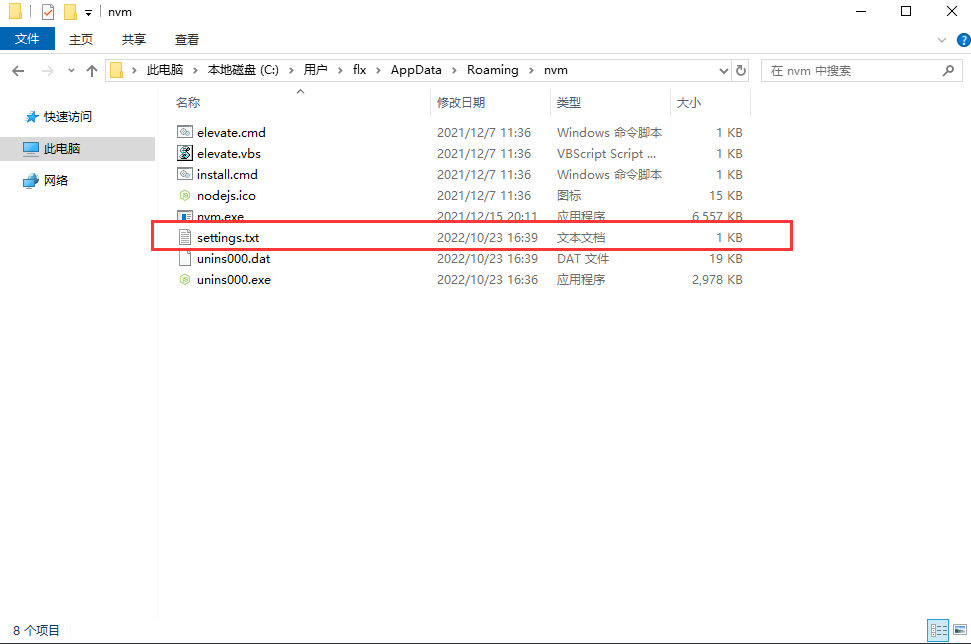Open the 查看 ribbon tab

pyautogui.click(x=187, y=40)
